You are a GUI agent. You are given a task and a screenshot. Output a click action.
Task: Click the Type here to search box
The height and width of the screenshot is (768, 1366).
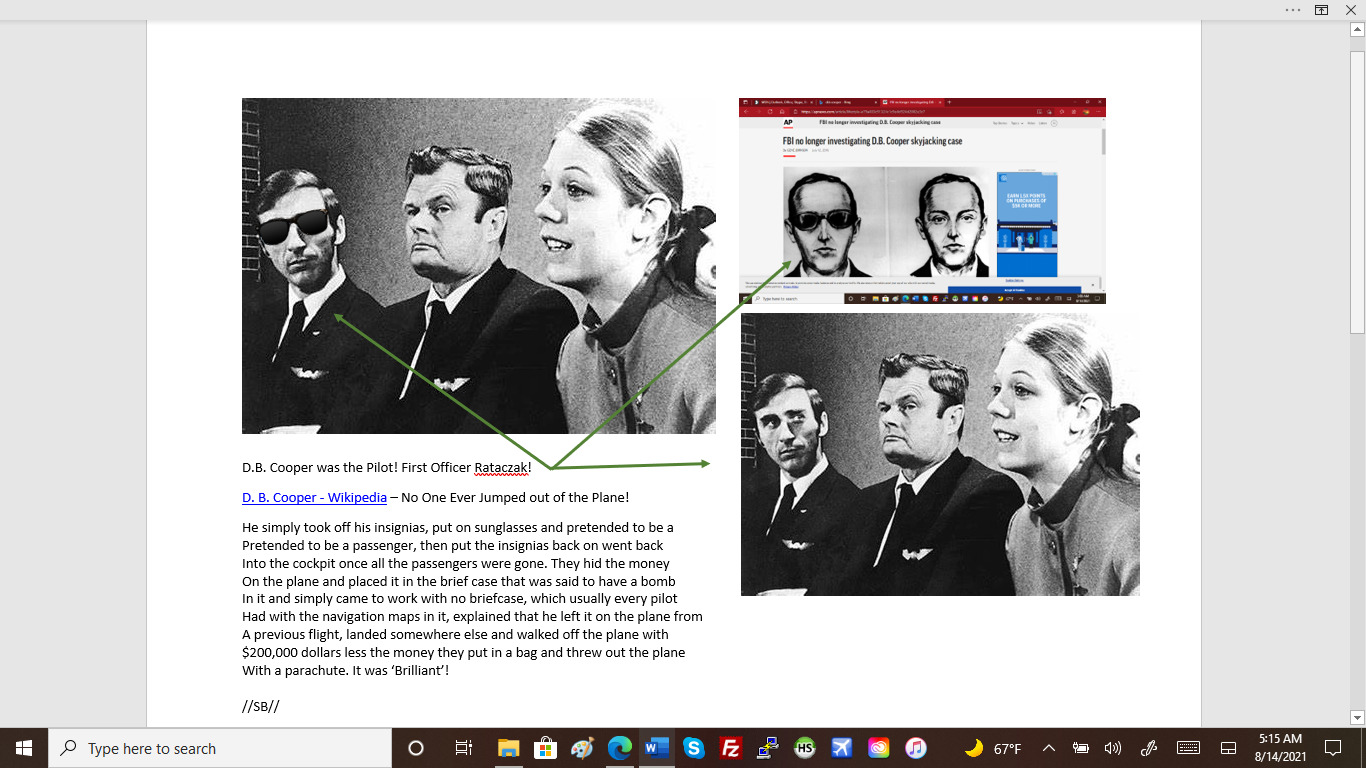coord(220,748)
